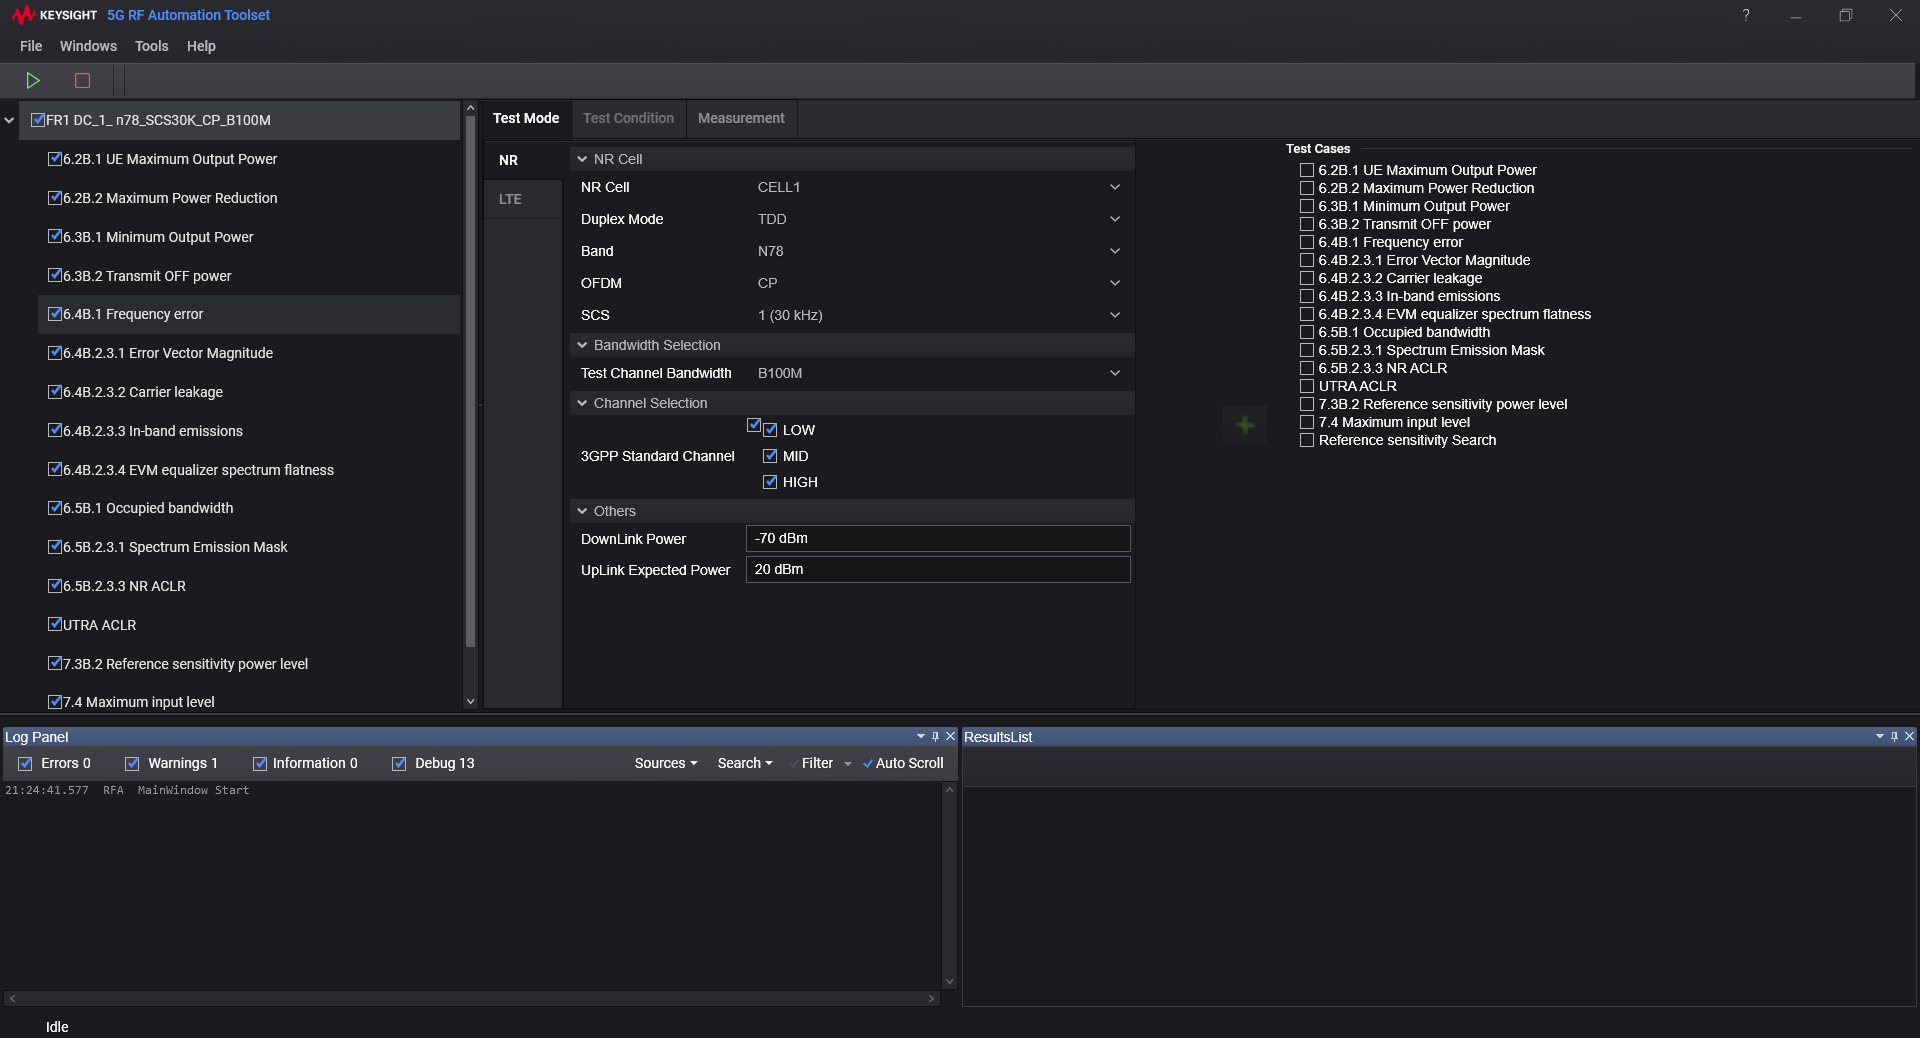Close the Log Panel with its X icon
The height and width of the screenshot is (1038, 1920).
coord(951,736)
